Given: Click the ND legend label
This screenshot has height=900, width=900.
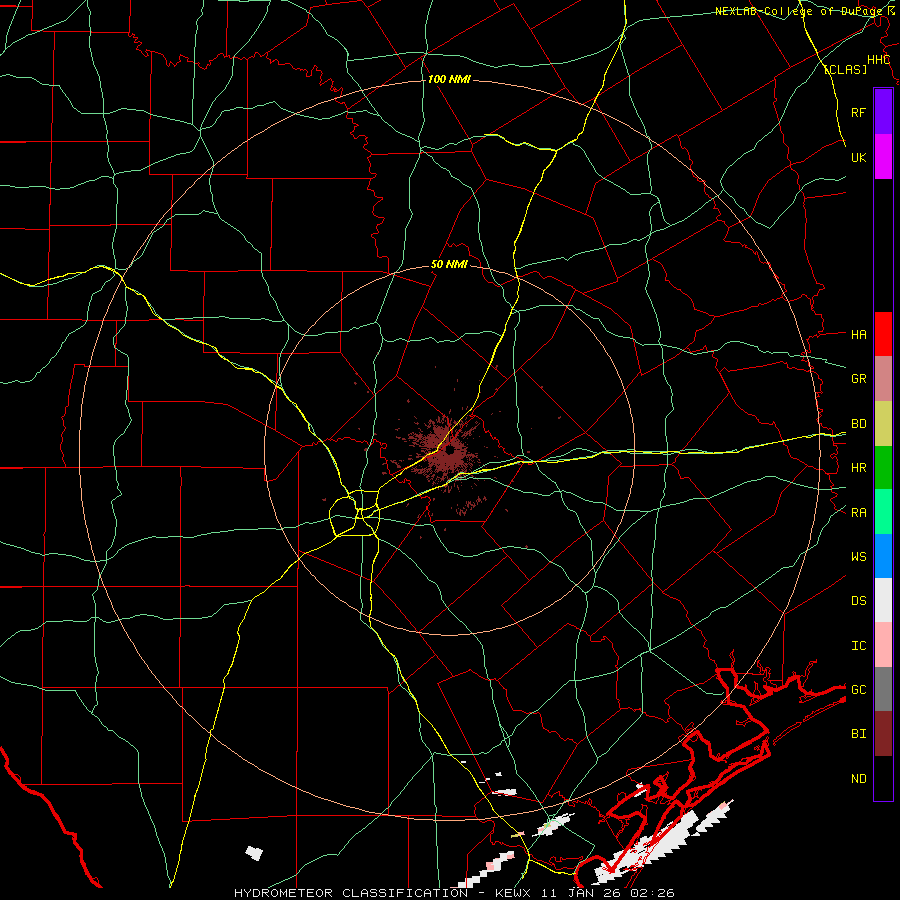Looking at the screenshot, I should coord(858,779).
